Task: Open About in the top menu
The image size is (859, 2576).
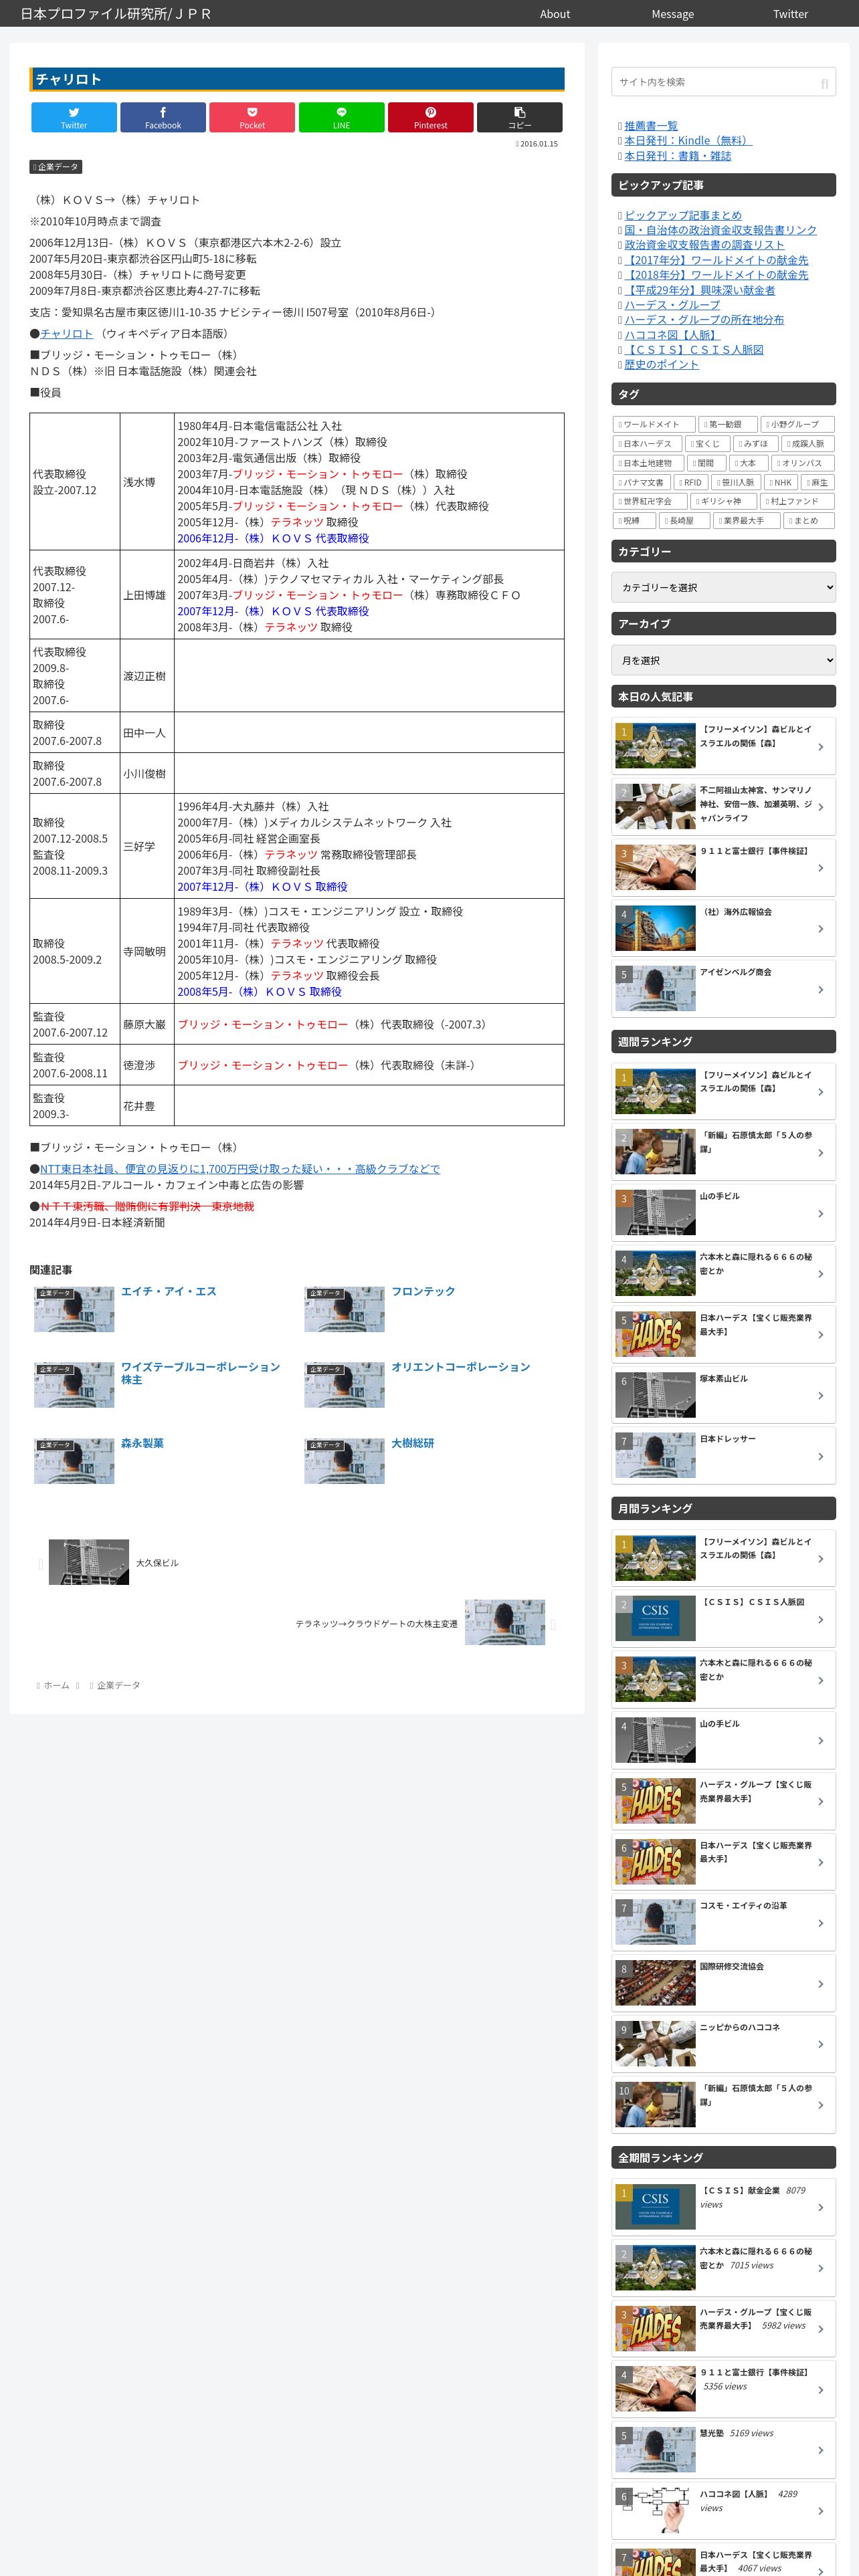Action: tap(555, 14)
